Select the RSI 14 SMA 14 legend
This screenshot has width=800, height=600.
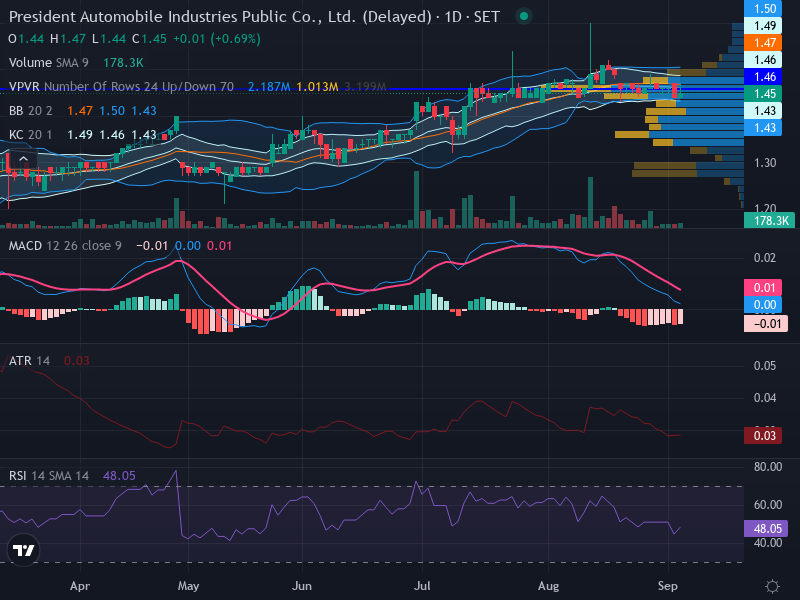[x=48, y=476]
